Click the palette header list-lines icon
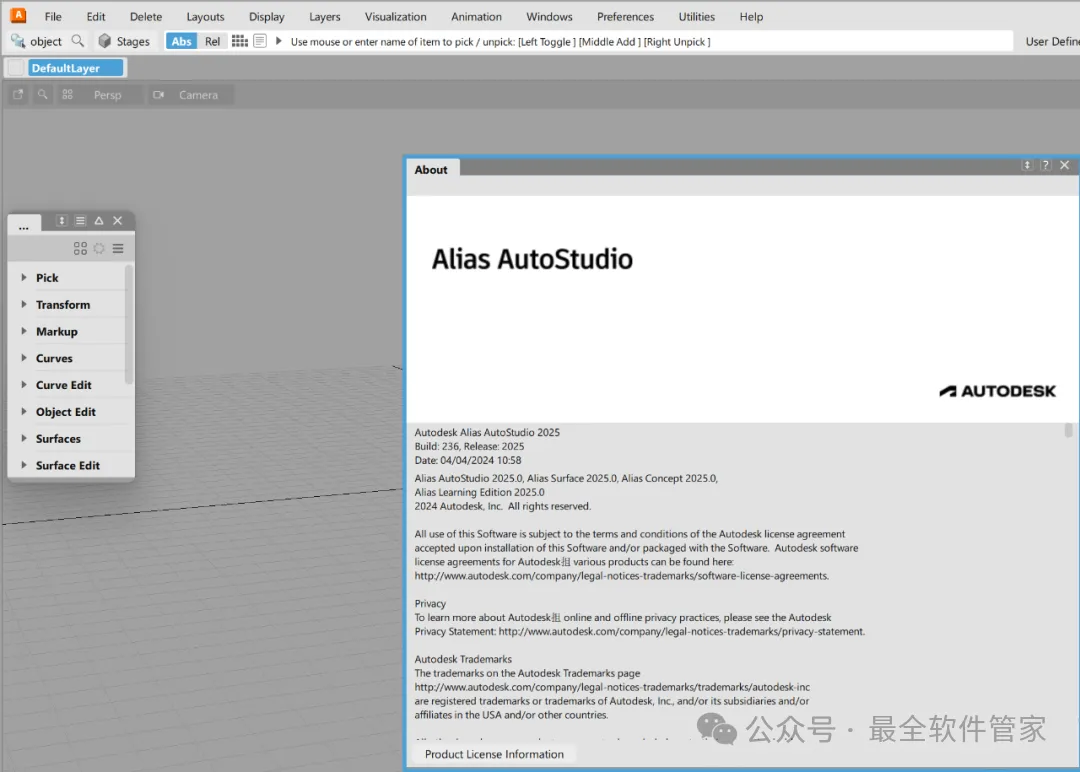Viewport: 1080px width, 772px height. 81,220
